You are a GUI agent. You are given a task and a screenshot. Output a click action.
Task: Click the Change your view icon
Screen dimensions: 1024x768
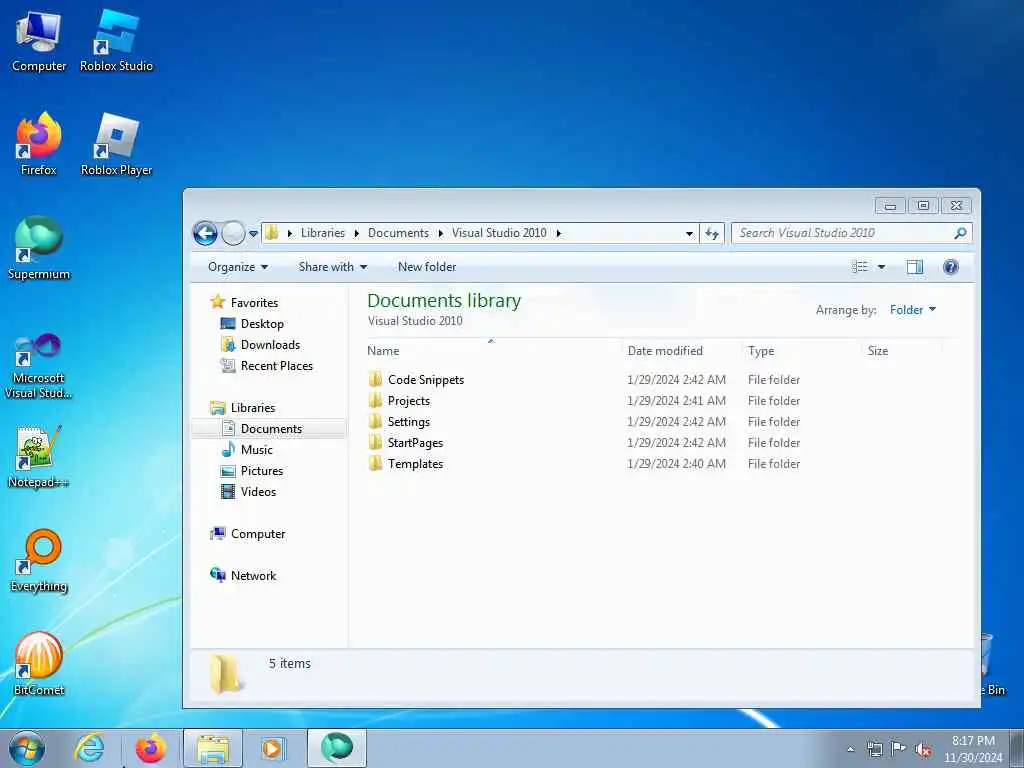pyautogui.click(x=860, y=266)
